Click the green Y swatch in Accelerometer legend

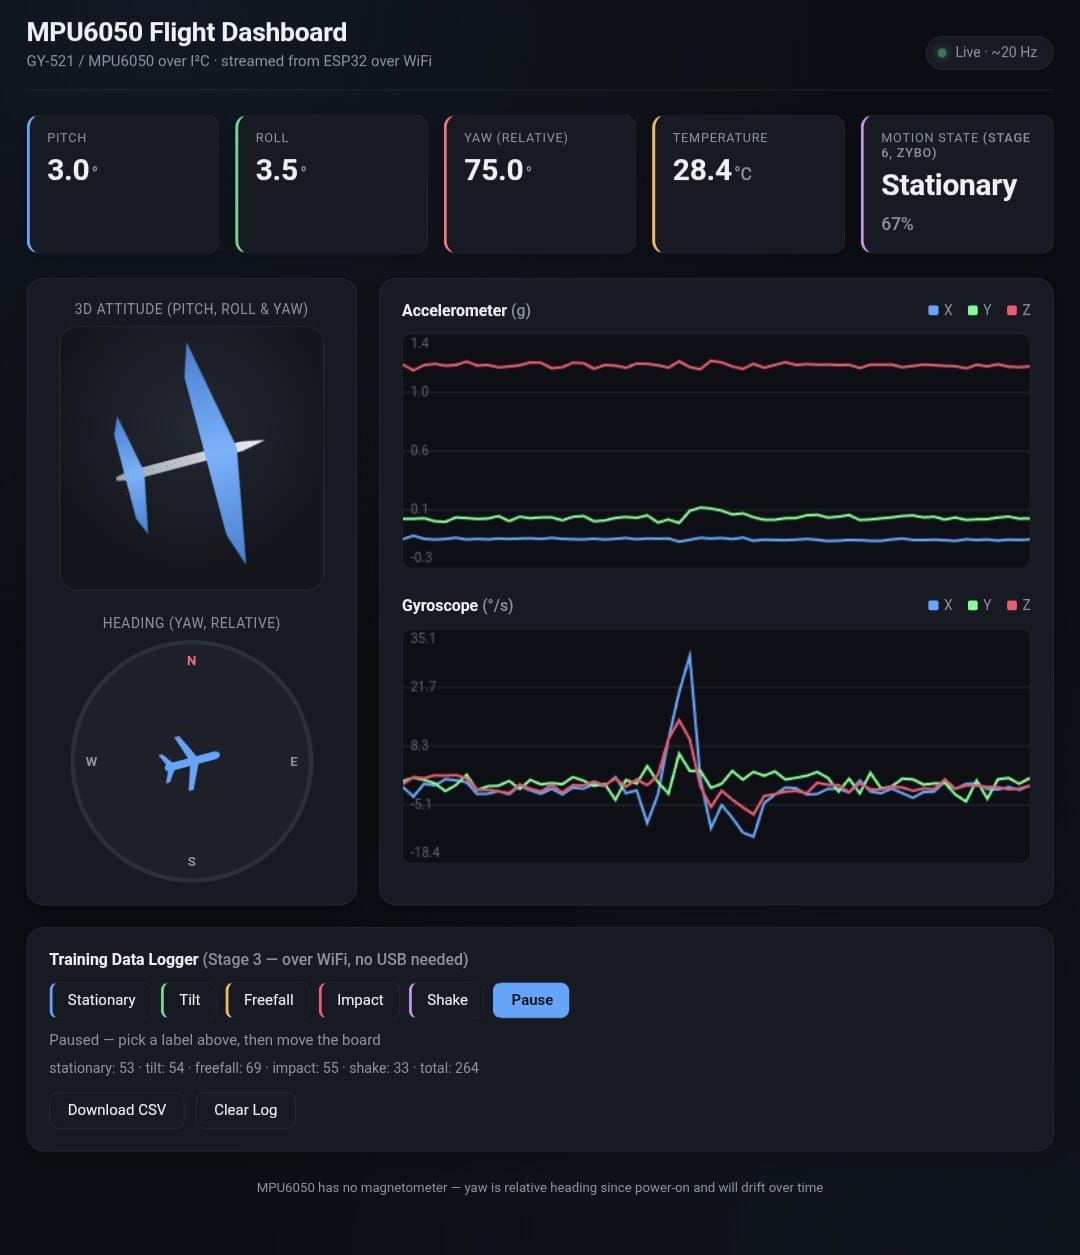pos(973,311)
